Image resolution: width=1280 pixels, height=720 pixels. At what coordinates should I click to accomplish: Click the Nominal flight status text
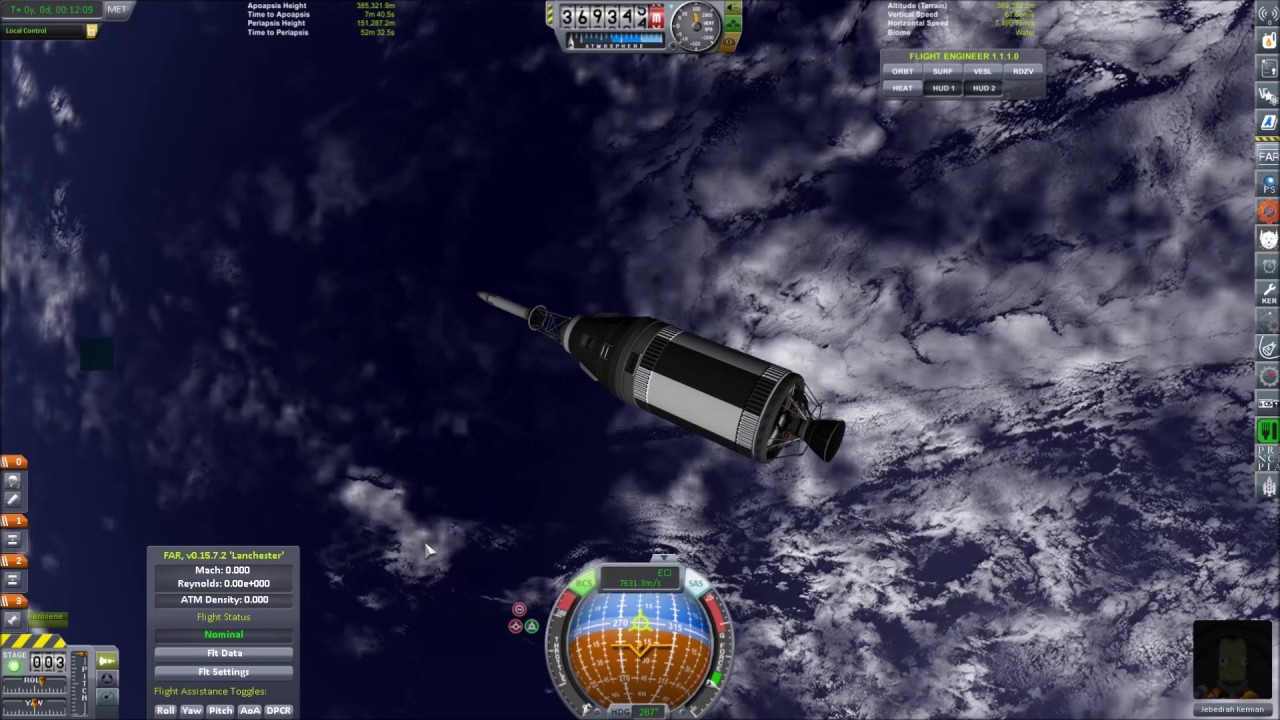click(x=224, y=634)
